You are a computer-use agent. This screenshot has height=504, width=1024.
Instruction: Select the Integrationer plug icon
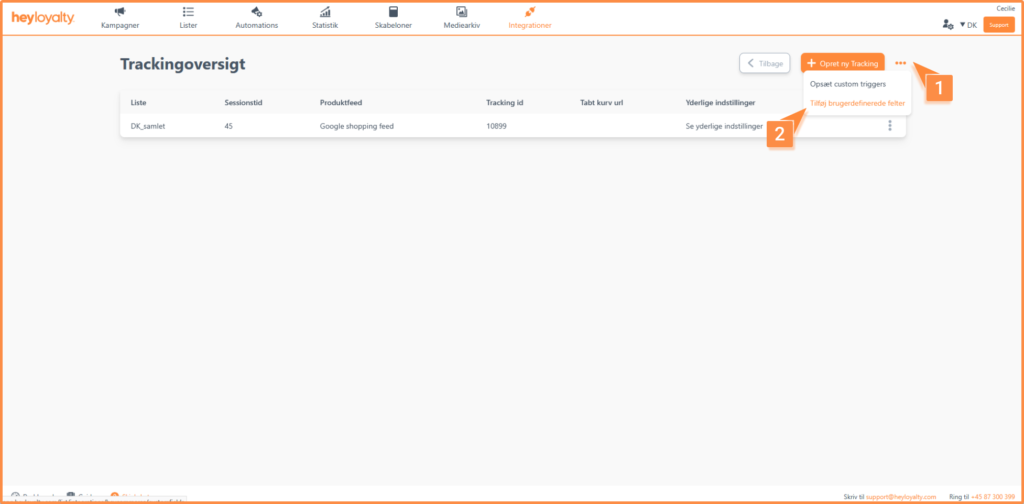click(x=530, y=13)
